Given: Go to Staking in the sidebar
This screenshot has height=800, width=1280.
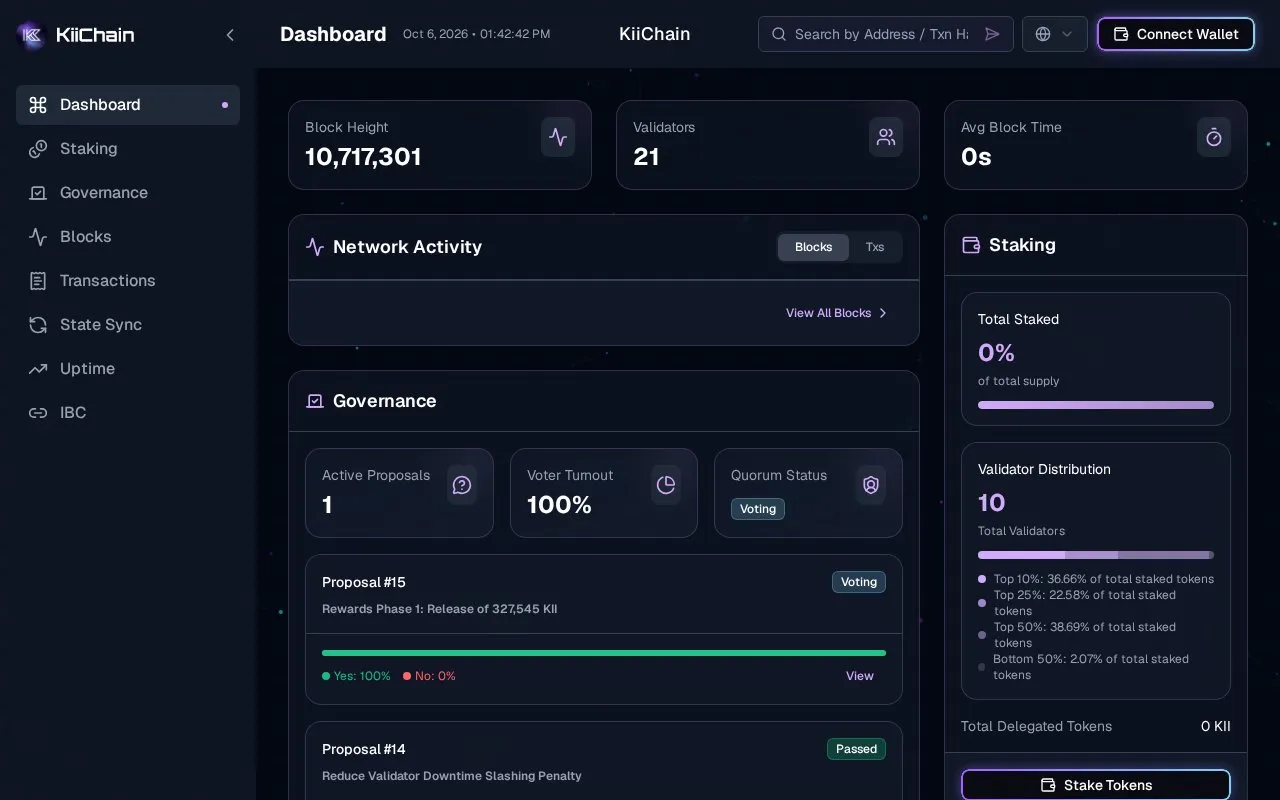Looking at the screenshot, I should 128,149.
